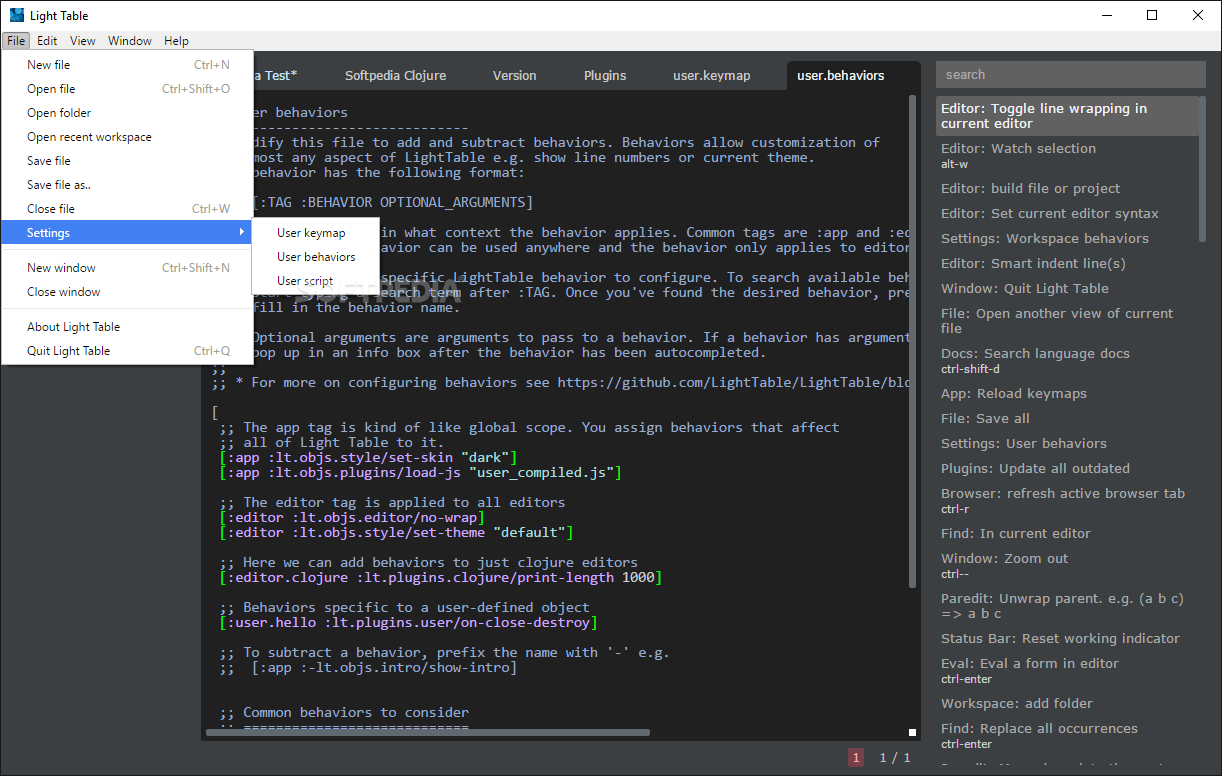
Task: Switch to the Softpedia Clojure tab
Action: (x=395, y=75)
